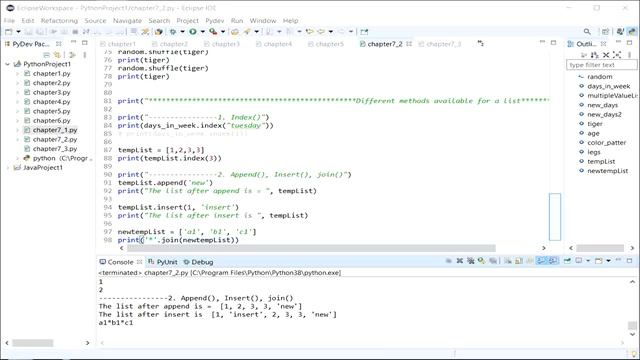The height and width of the screenshot is (360, 640).
Task: Click the editor horizontal scrollbar
Action: (311, 248)
